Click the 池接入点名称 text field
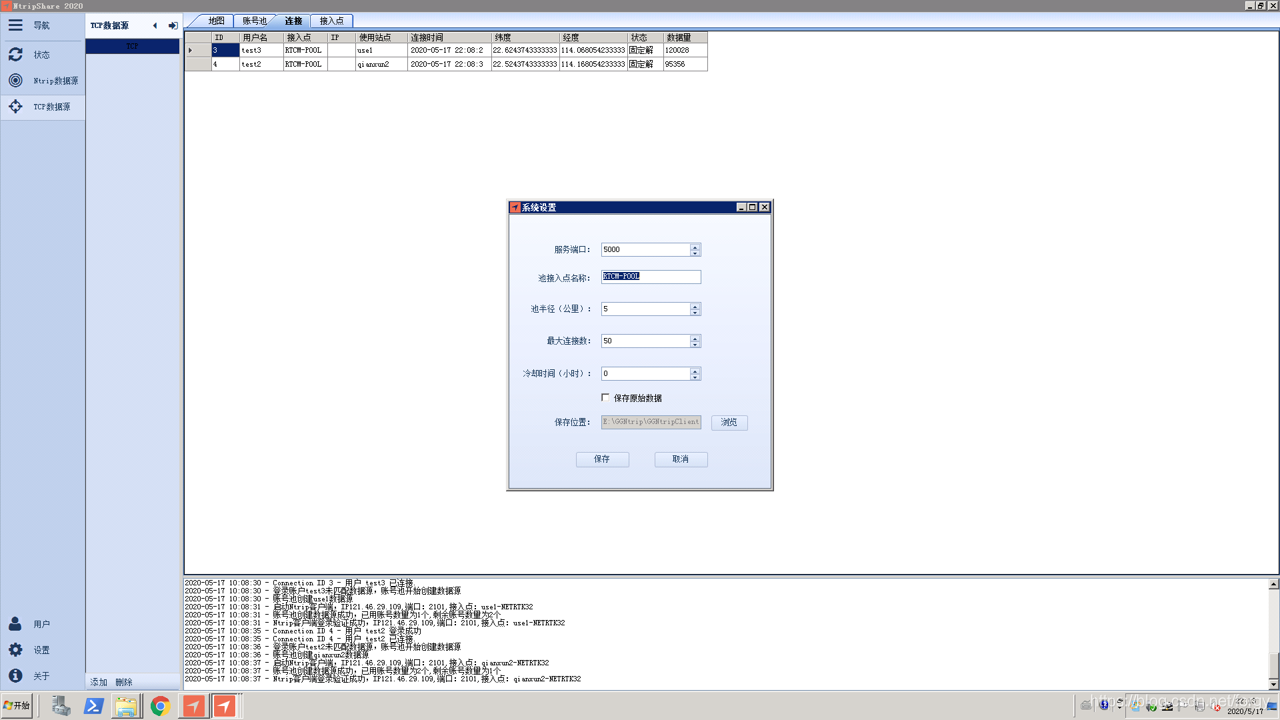 click(651, 277)
